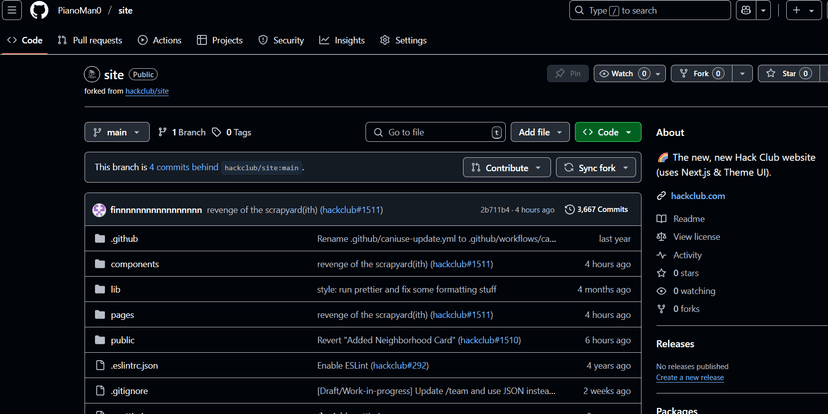Open the hackclub.com website link
Screen dimensions: 828x414
[697, 196]
